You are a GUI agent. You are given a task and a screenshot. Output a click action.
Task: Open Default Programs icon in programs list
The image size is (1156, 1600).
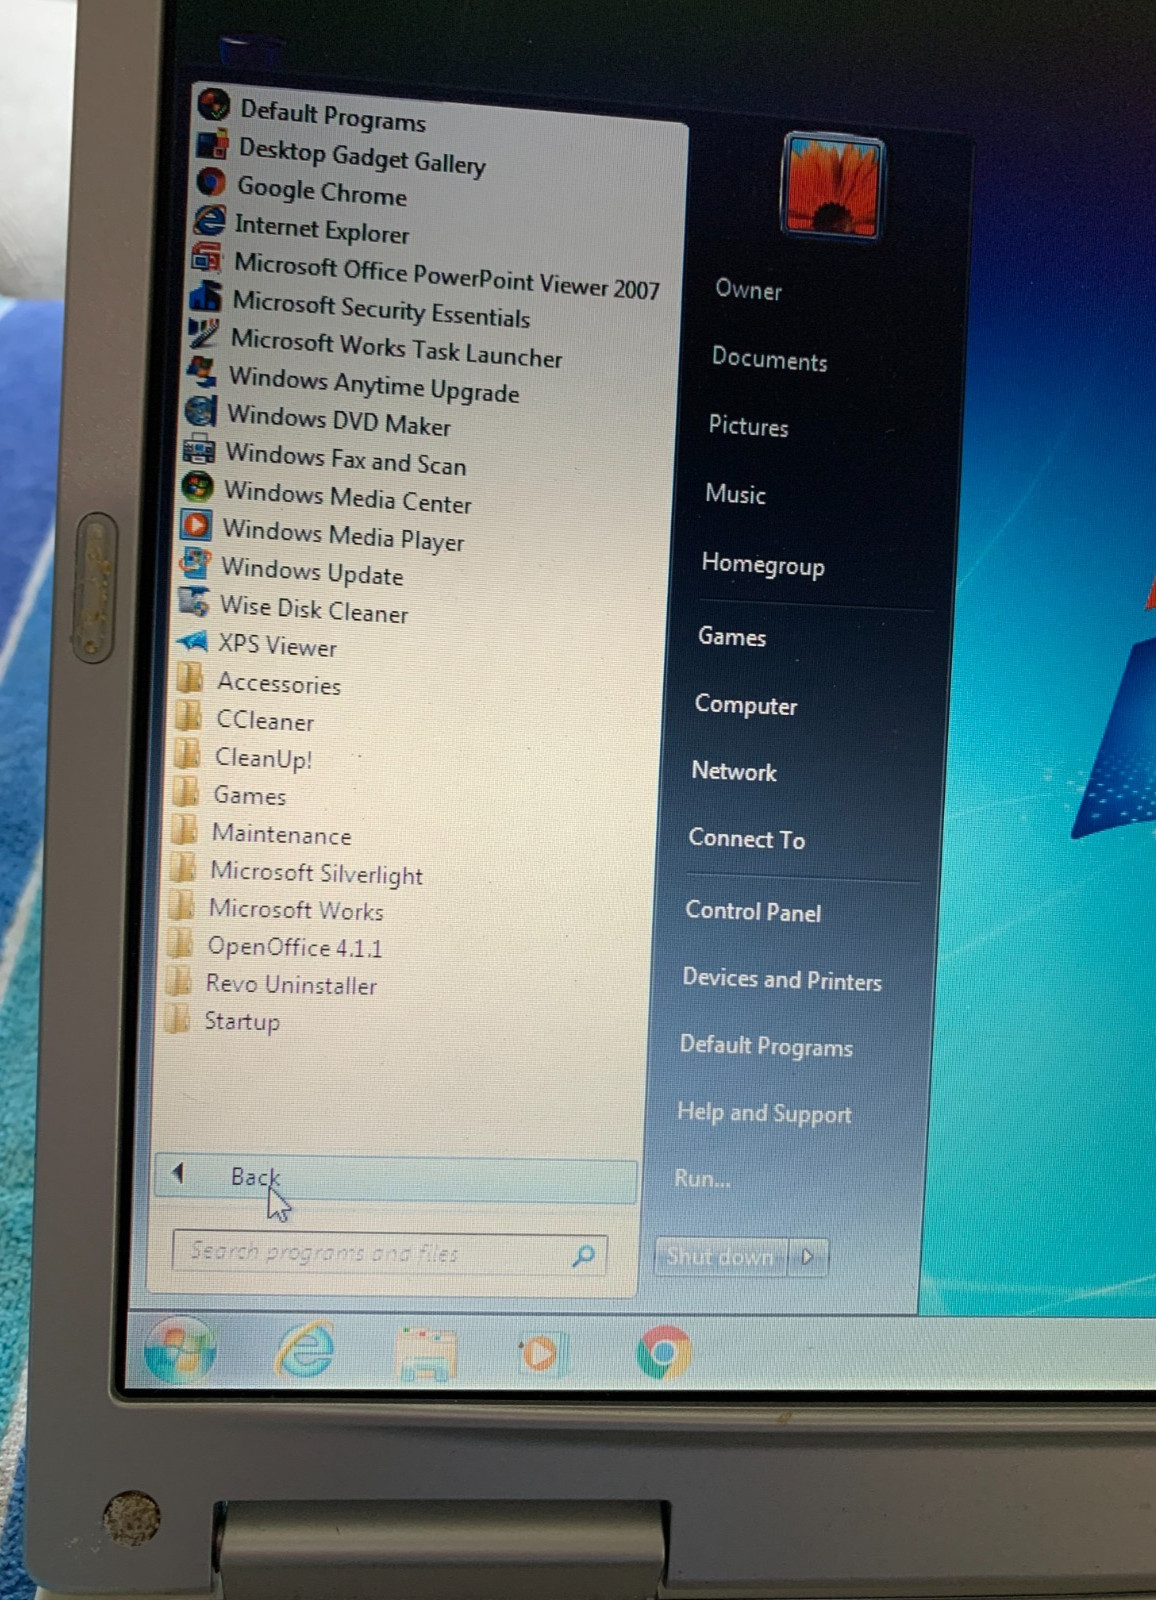click(x=214, y=105)
